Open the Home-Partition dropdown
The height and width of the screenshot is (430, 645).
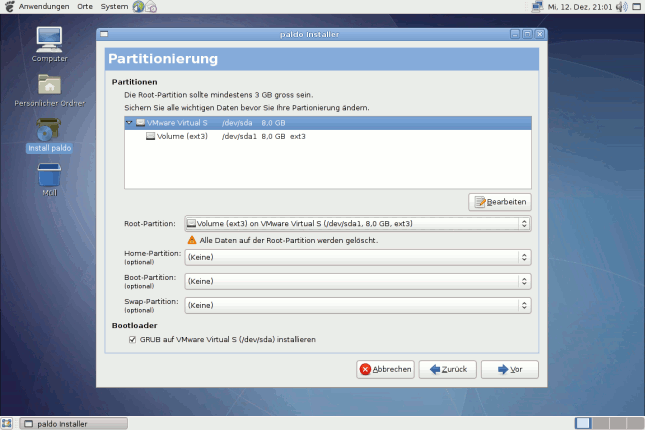point(358,257)
